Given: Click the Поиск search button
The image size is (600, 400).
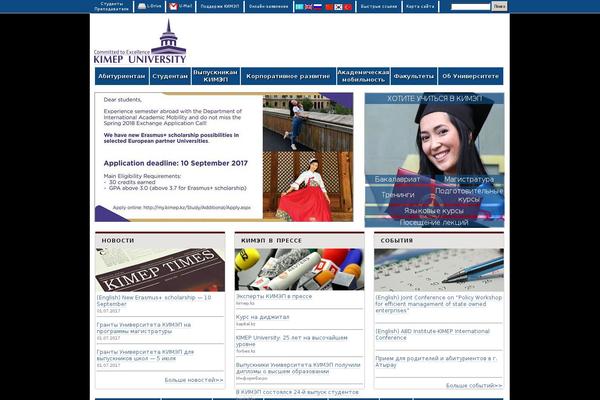Looking at the screenshot, I should point(499,7).
